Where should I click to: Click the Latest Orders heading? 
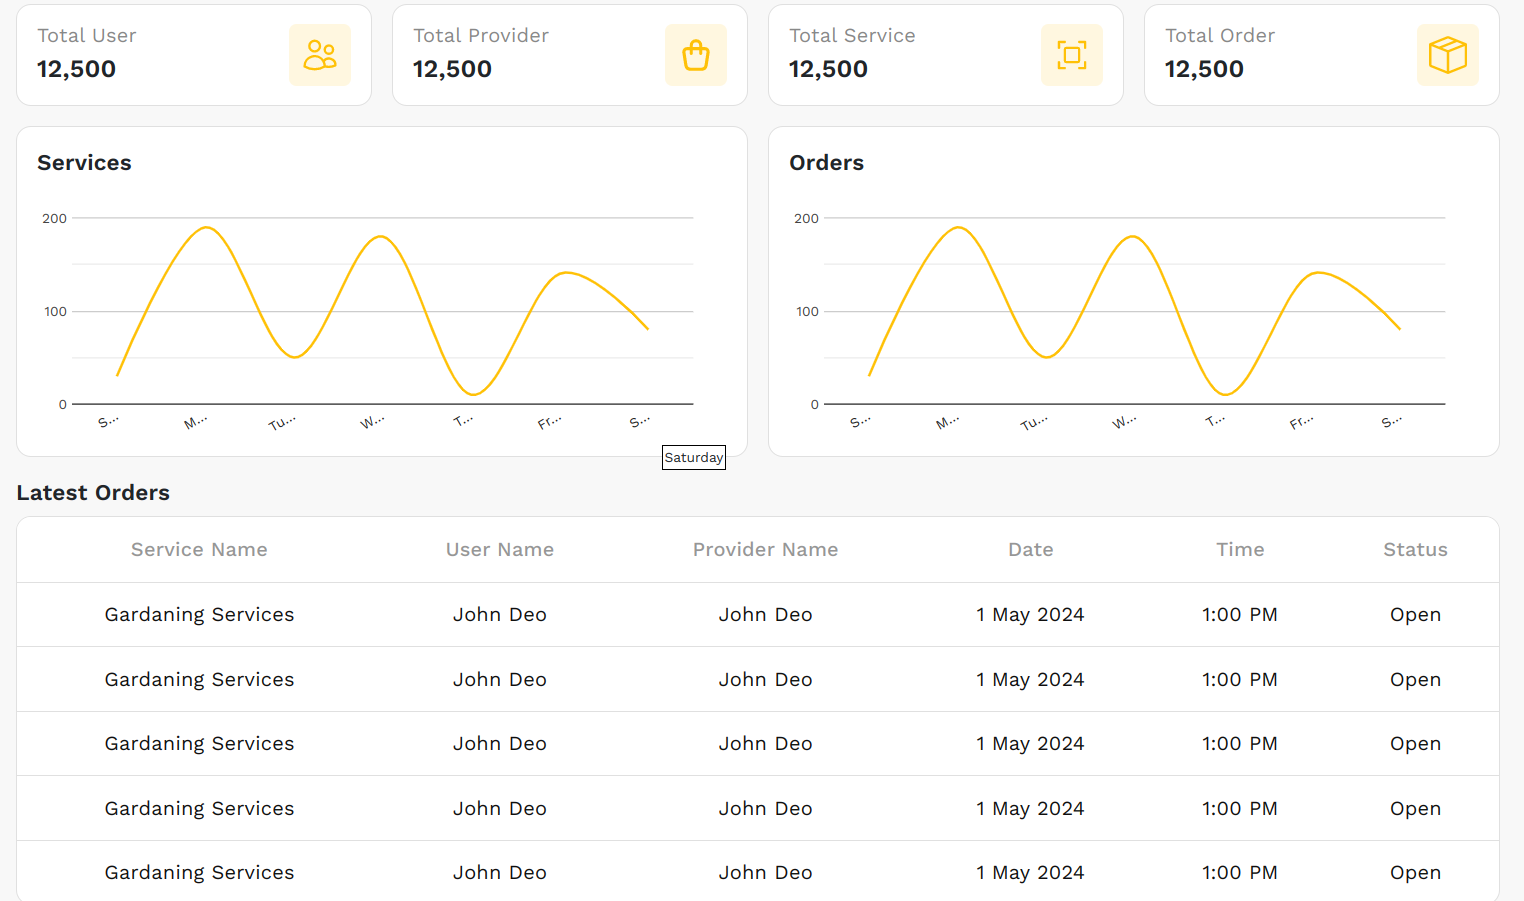[x=93, y=493]
